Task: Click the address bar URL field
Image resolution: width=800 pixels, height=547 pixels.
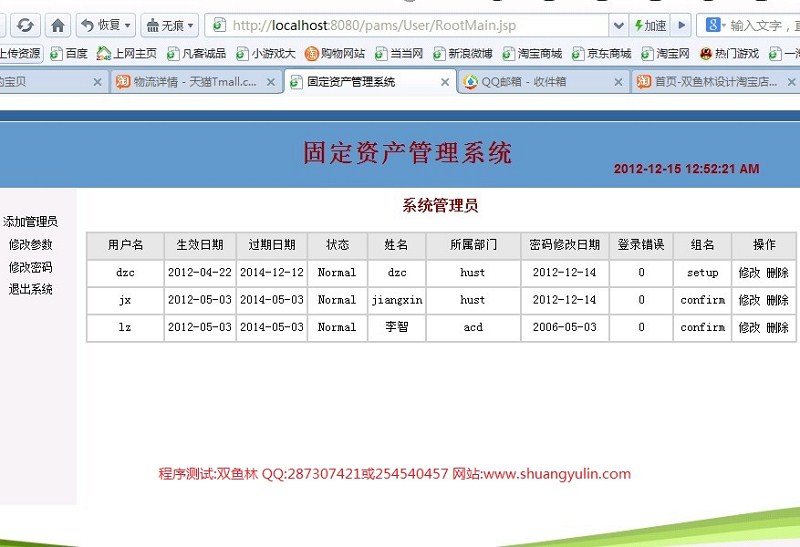Action: [x=406, y=25]
